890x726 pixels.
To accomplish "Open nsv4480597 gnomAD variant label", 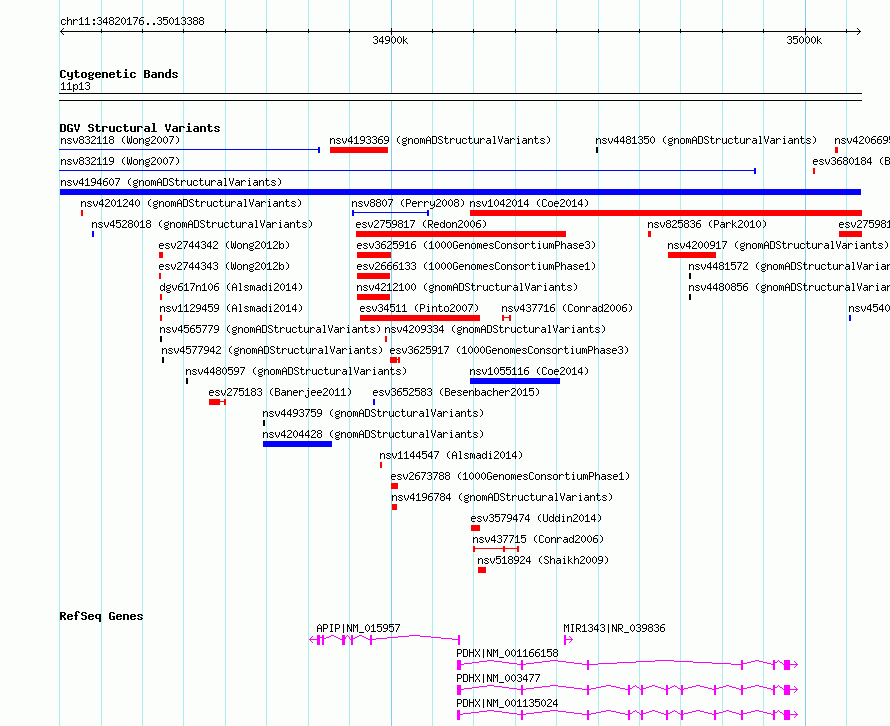I will click(x=296, y=371).
